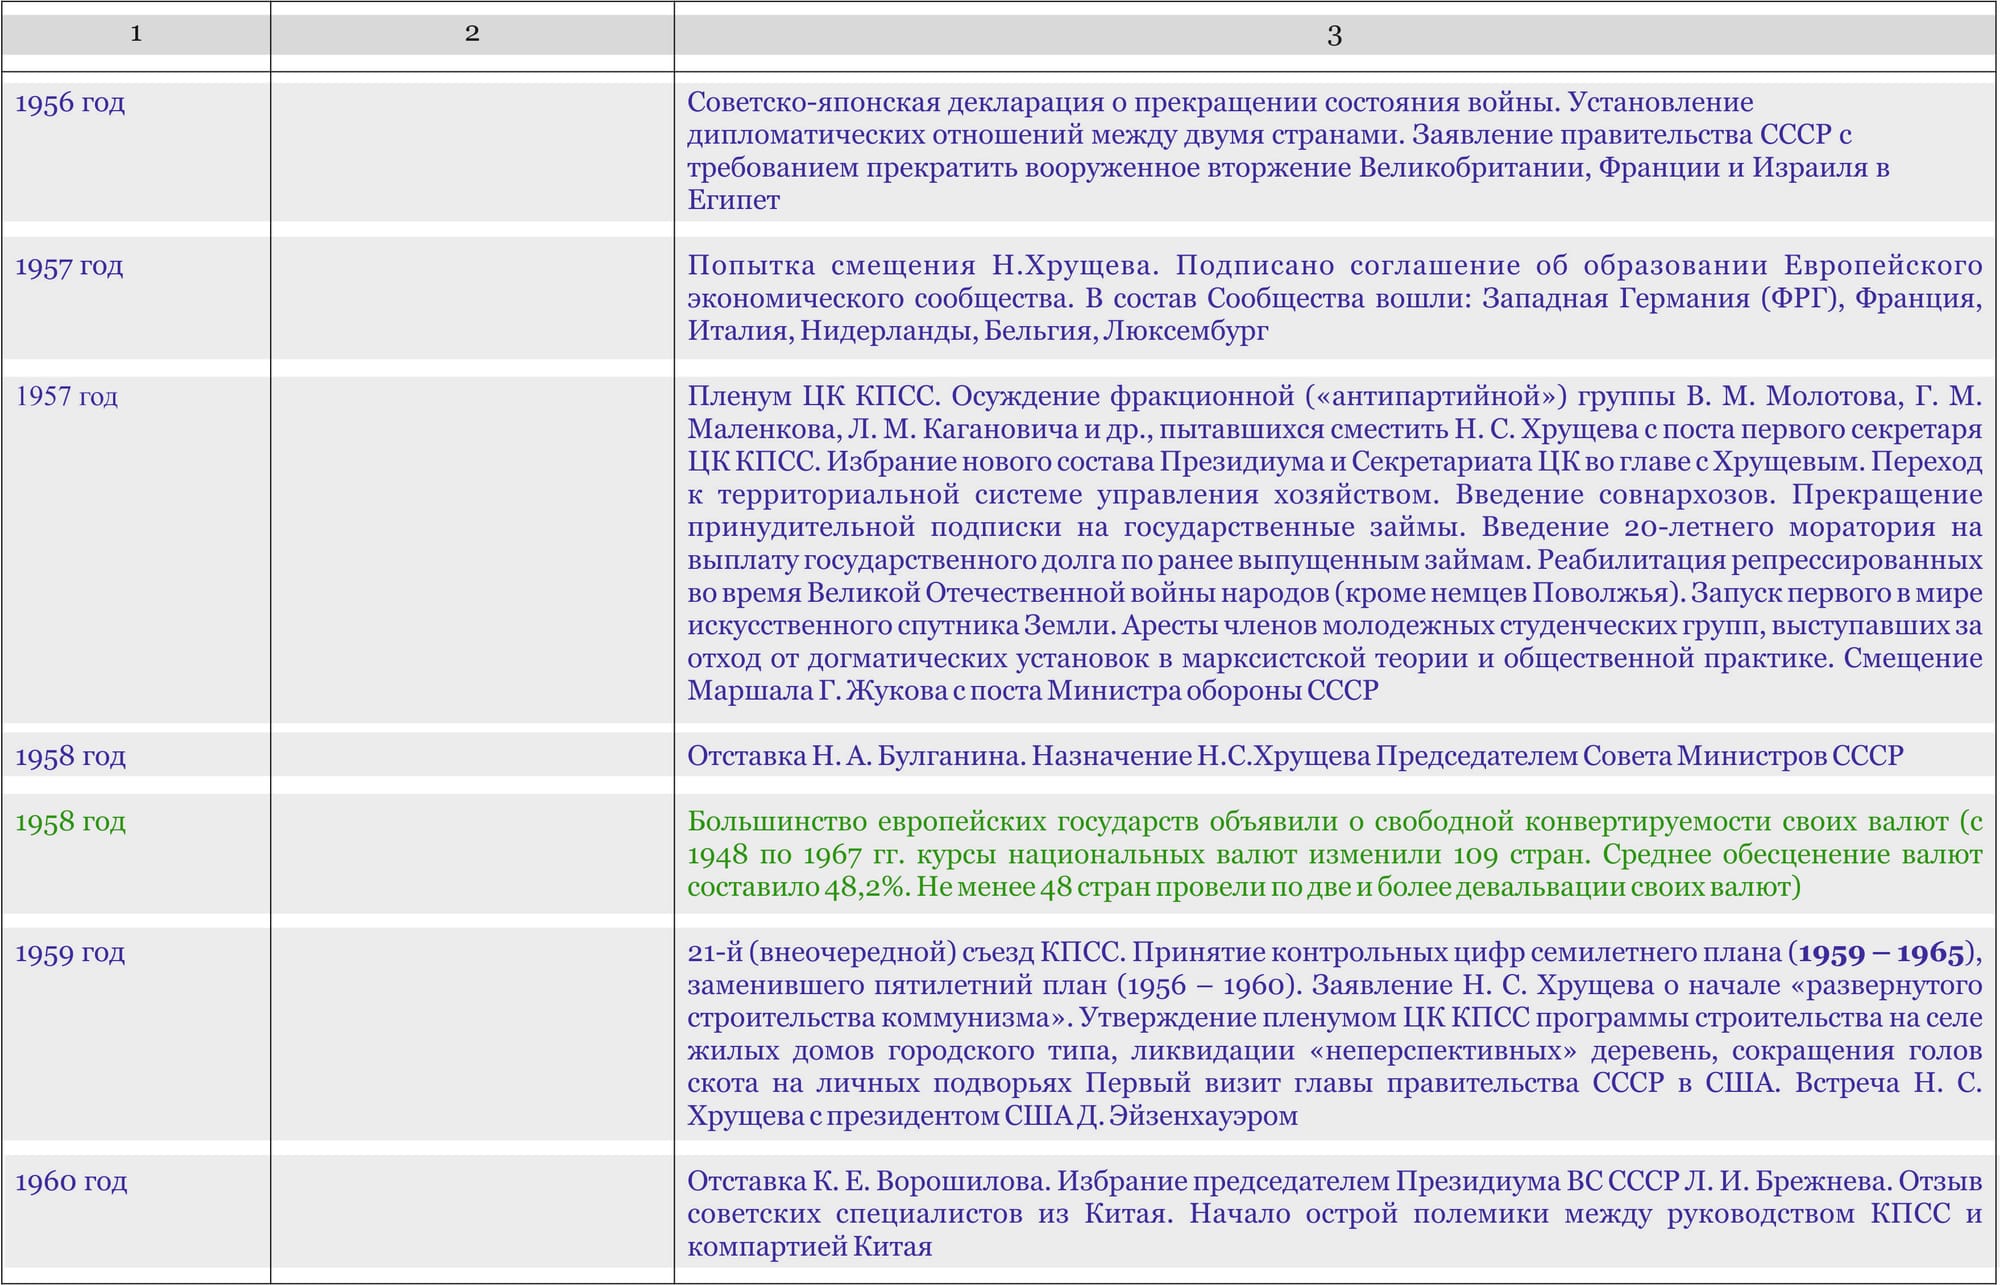Click 'Италия, Нидерланды, Бельгия, Люксембург' line
The width and height of the screenshot is (2000, 1285).
pos(977,331)
